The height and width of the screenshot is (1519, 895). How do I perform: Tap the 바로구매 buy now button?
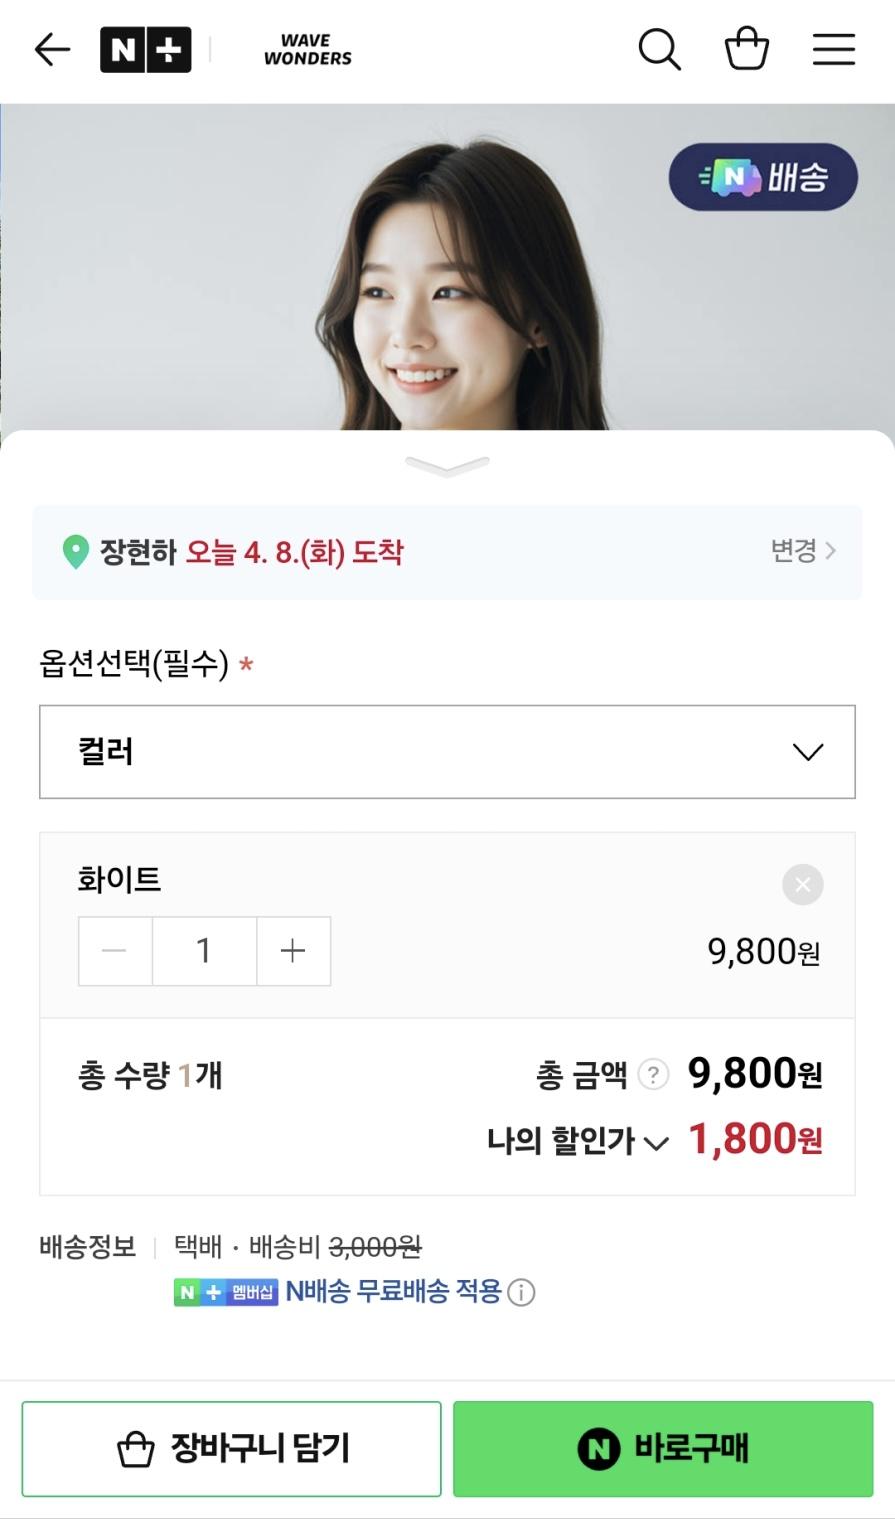click(x=663, y=1448)
